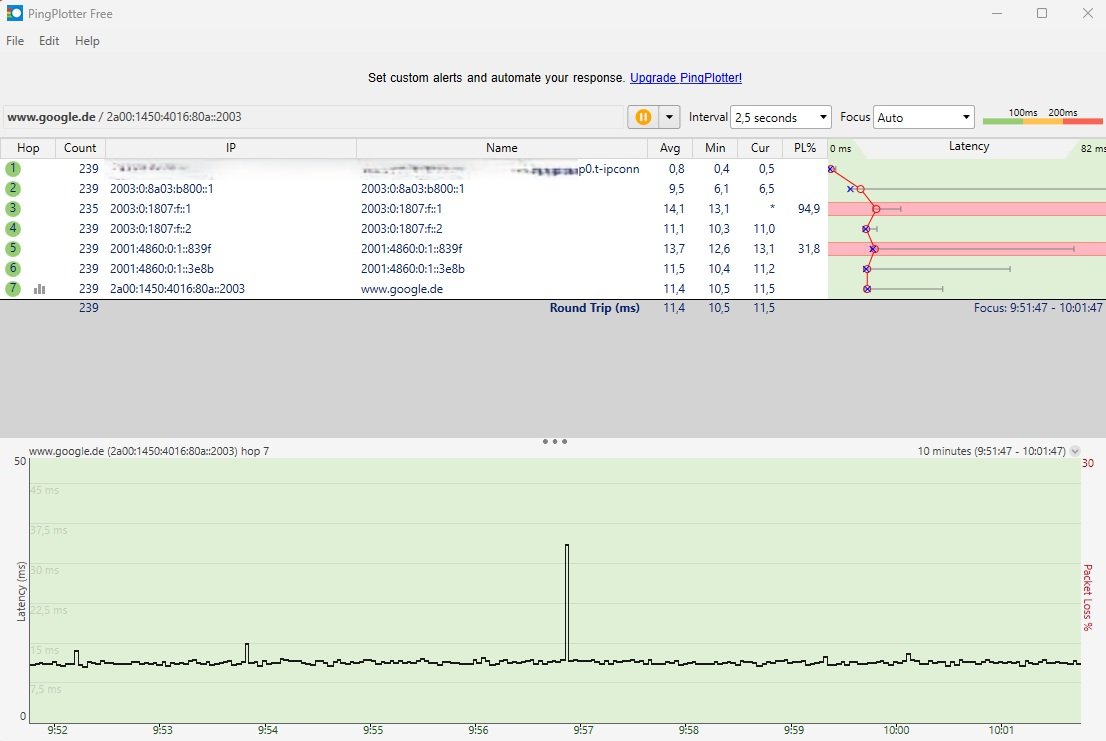Select hop 6 green circle icon
The image size is (1106, 741).
pos(13,269)
